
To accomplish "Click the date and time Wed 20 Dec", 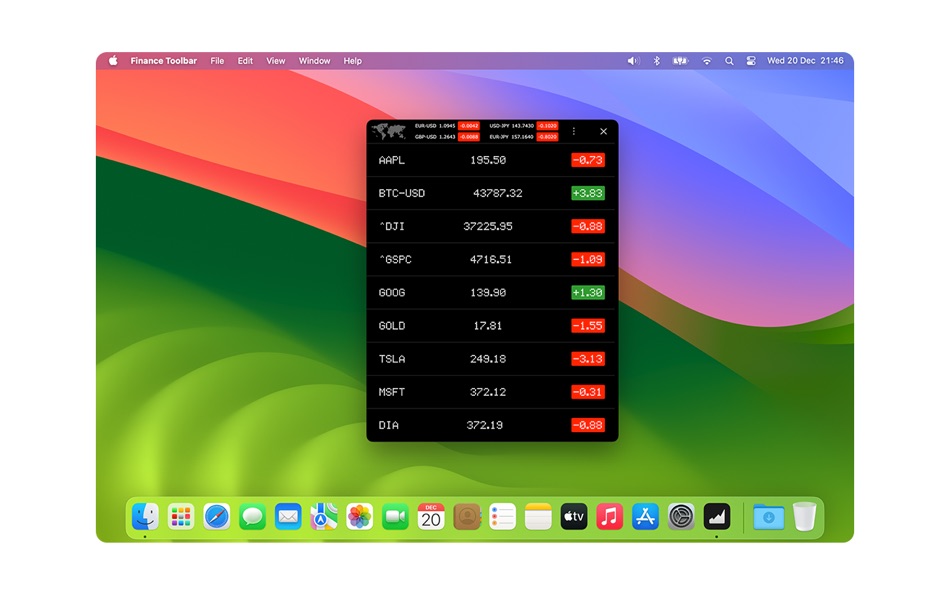I will pyautogui.click(x=805, y=61).
